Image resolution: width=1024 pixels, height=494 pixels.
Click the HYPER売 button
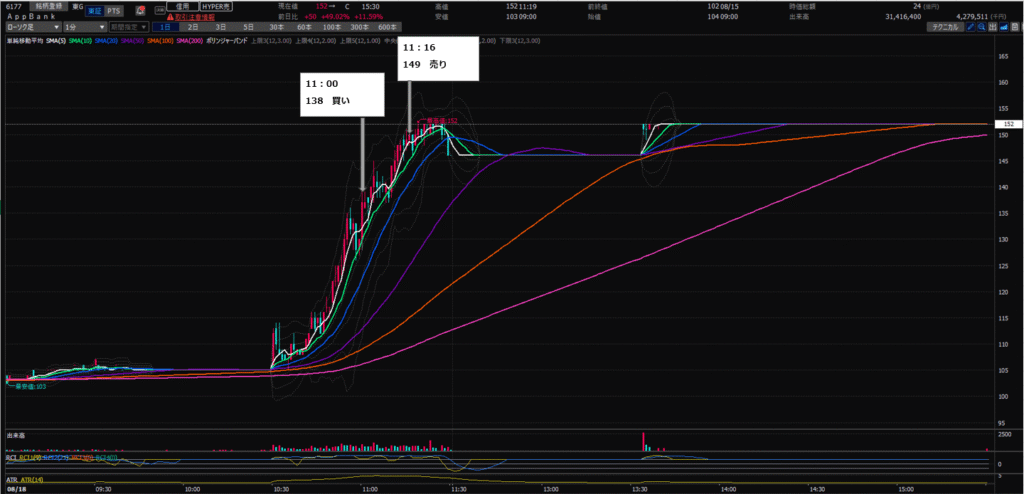point(216,6)
